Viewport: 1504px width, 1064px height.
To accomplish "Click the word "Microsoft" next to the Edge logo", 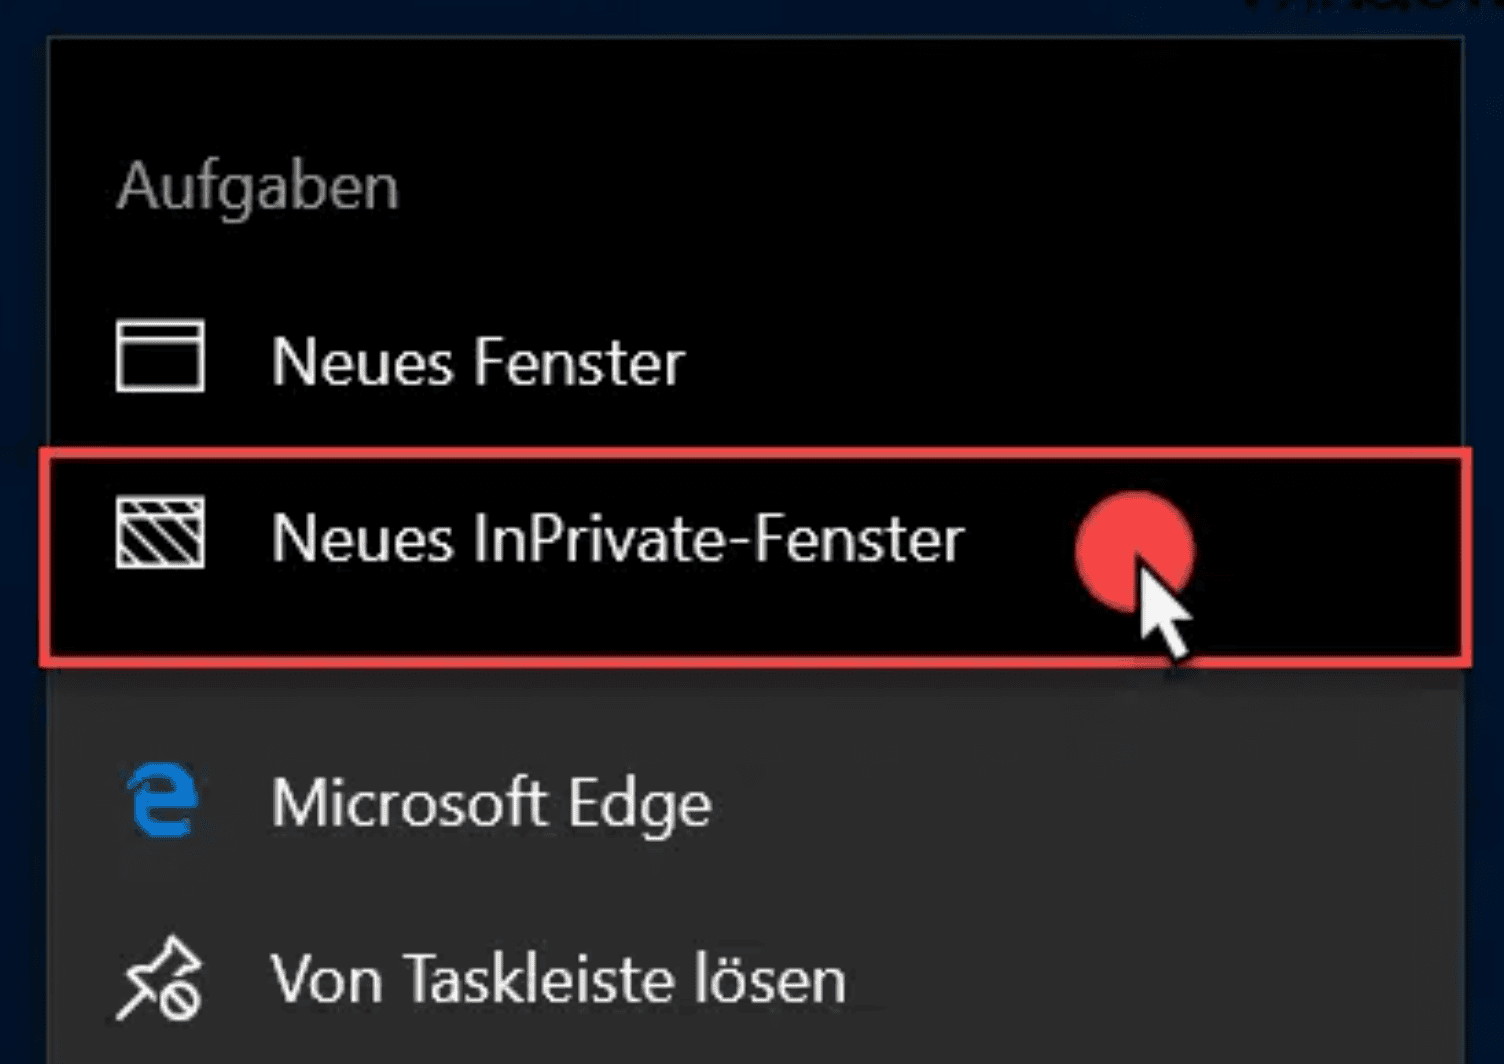I will point(408,803).
